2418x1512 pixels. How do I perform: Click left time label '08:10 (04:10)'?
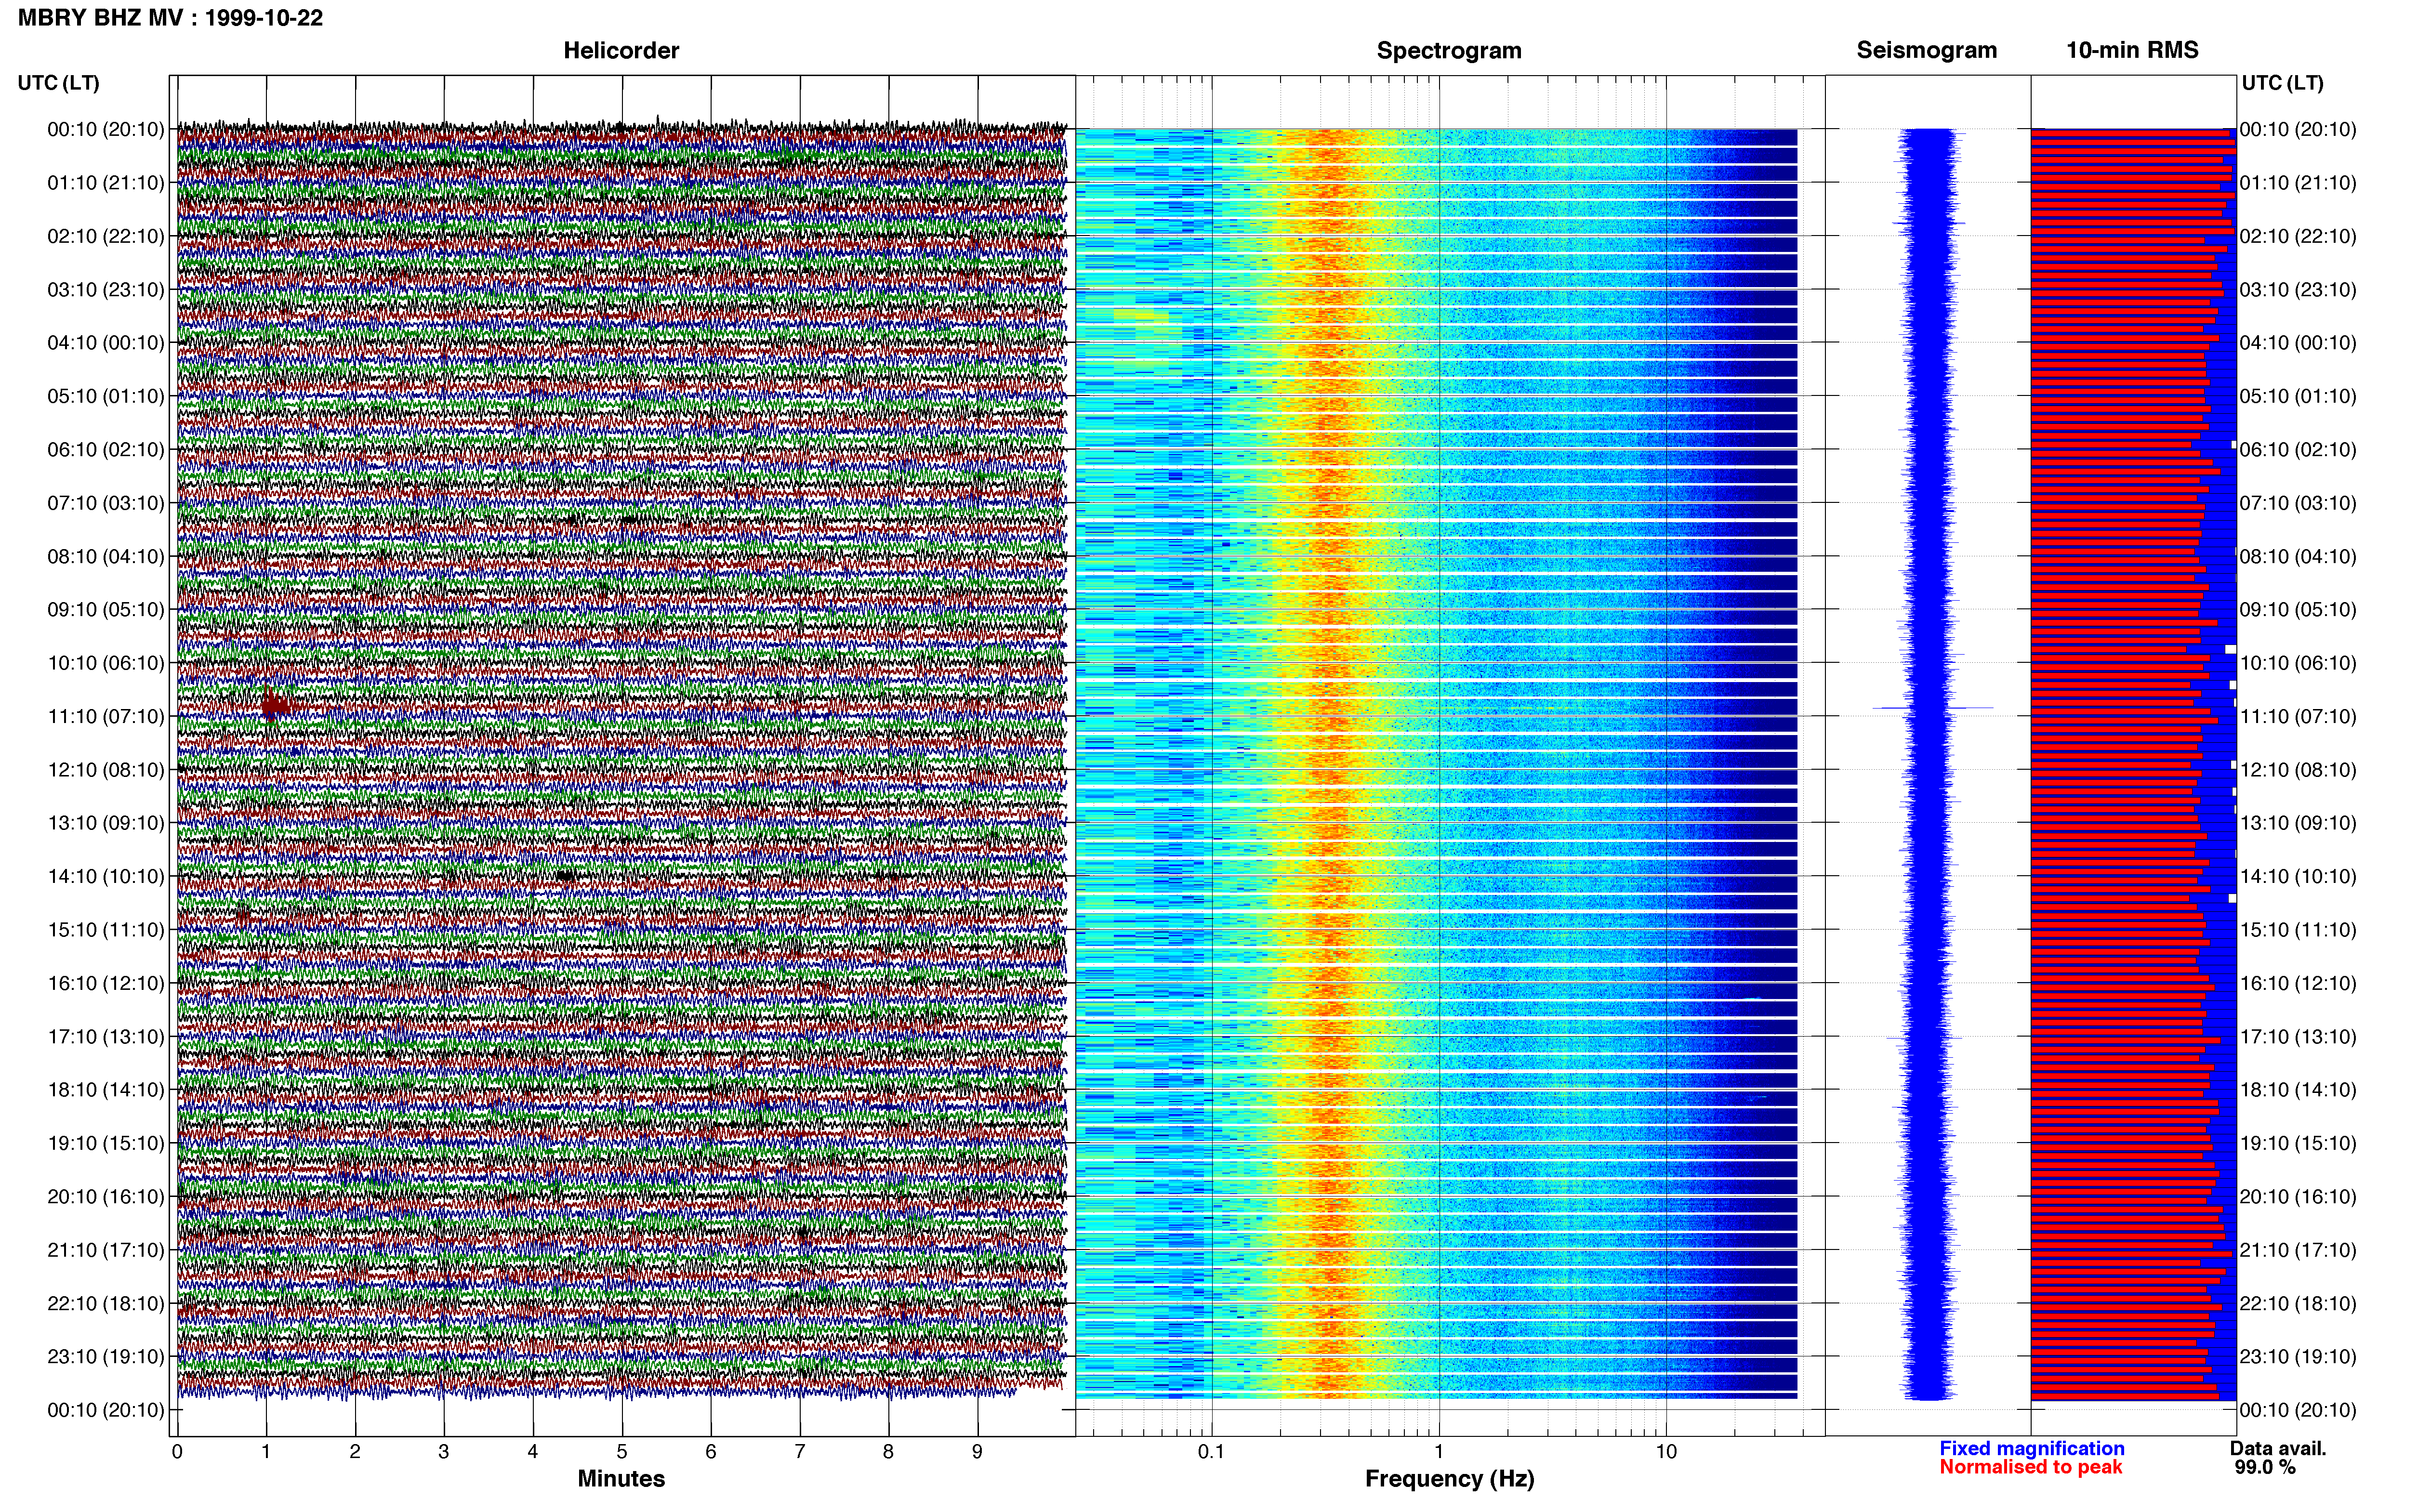pos(106,556)
